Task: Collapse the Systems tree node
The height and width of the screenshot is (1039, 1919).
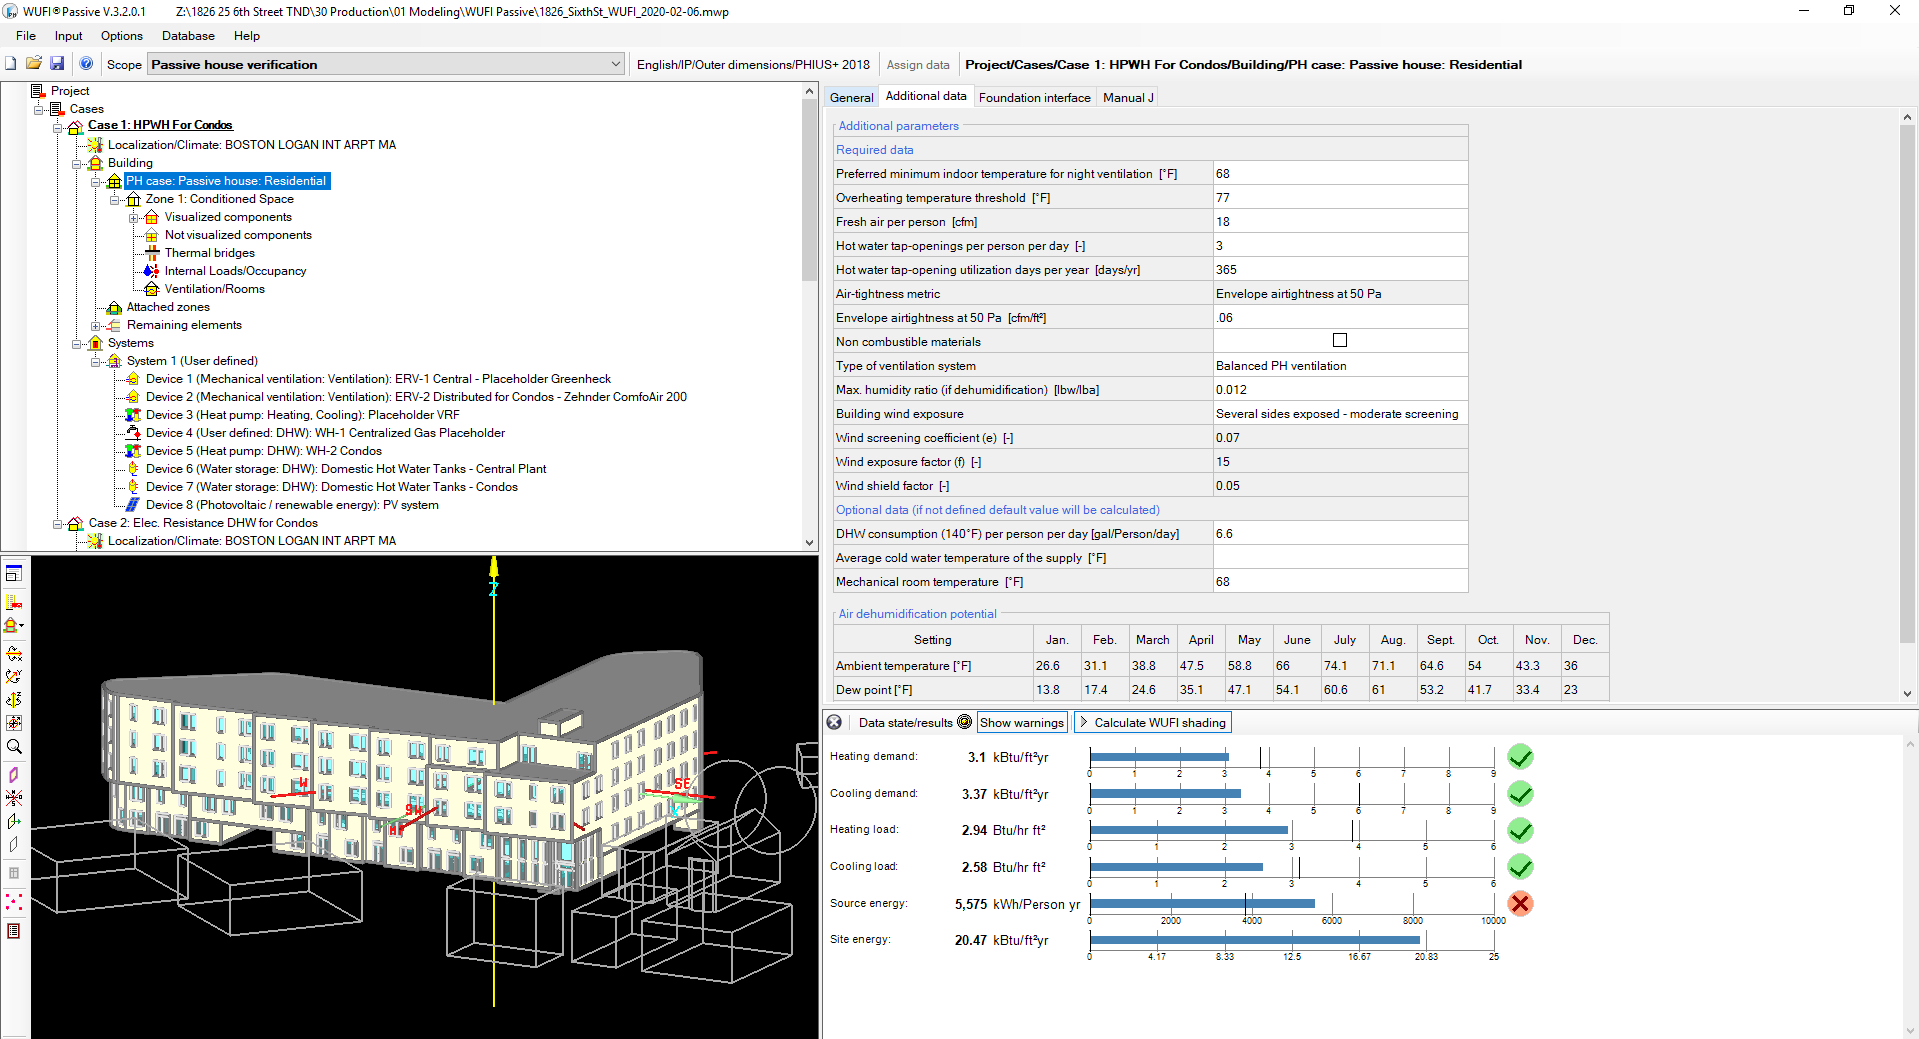Action: click(77, 343)
